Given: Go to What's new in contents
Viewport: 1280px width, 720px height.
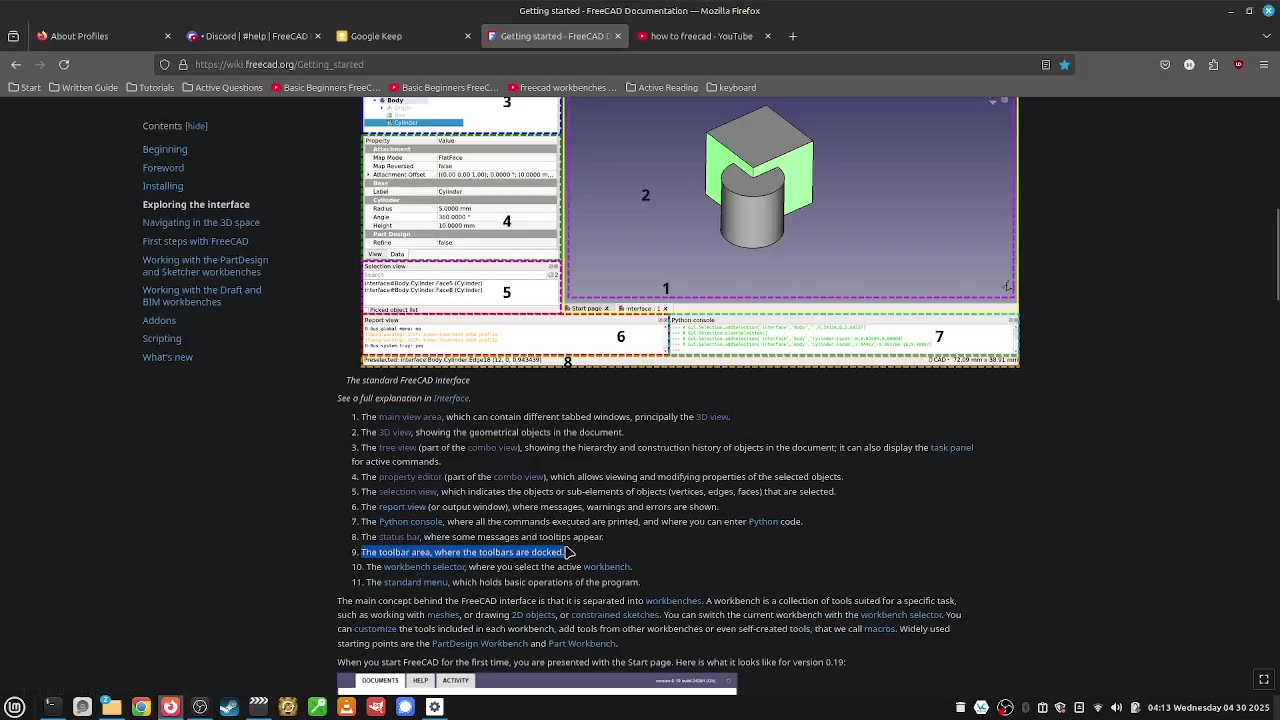Looking at the screenshot, I should click(x=167, y=357).
